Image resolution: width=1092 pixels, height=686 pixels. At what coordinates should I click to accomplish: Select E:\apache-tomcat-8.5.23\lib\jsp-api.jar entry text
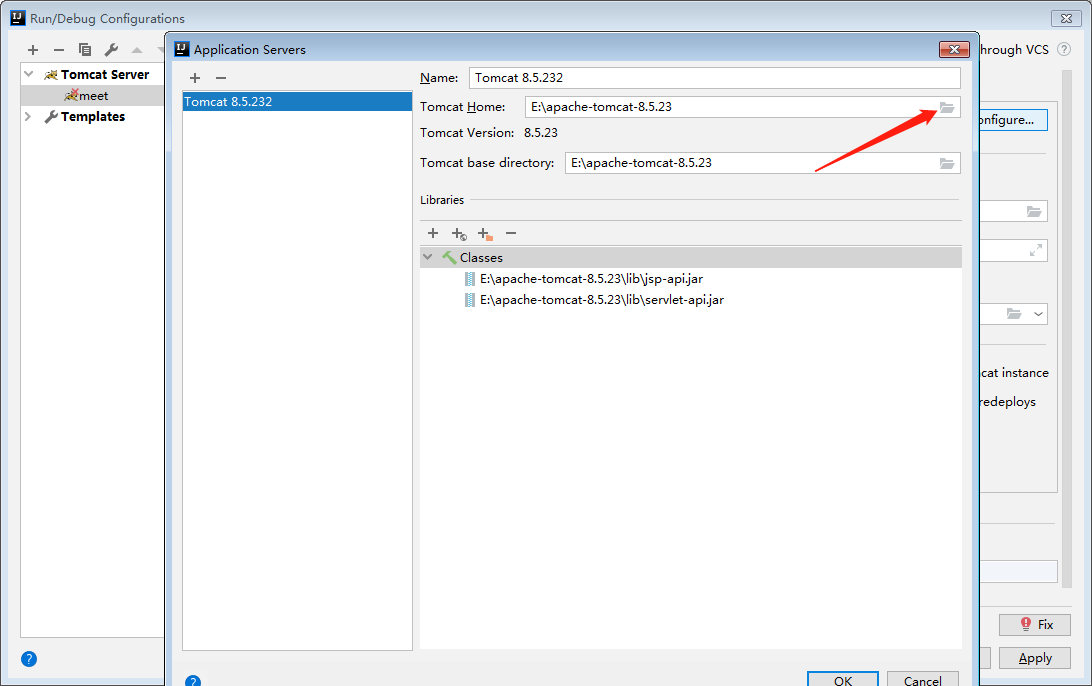pyautogui.click(x=591, y=279)
